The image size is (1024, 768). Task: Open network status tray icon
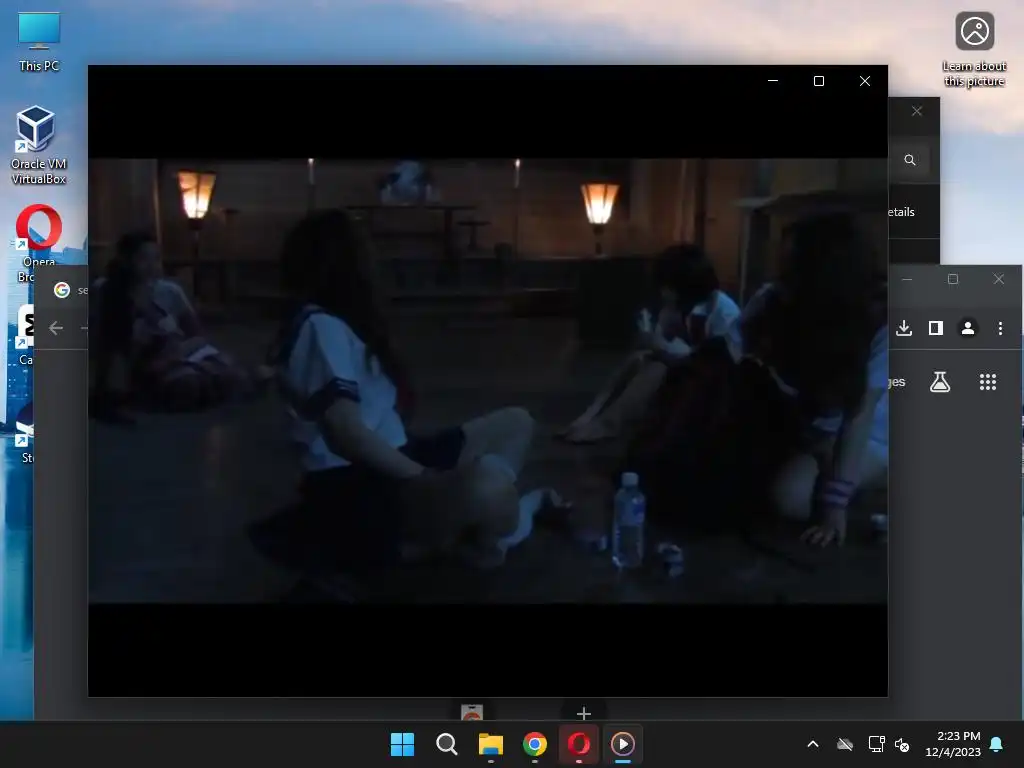point(876,744)
